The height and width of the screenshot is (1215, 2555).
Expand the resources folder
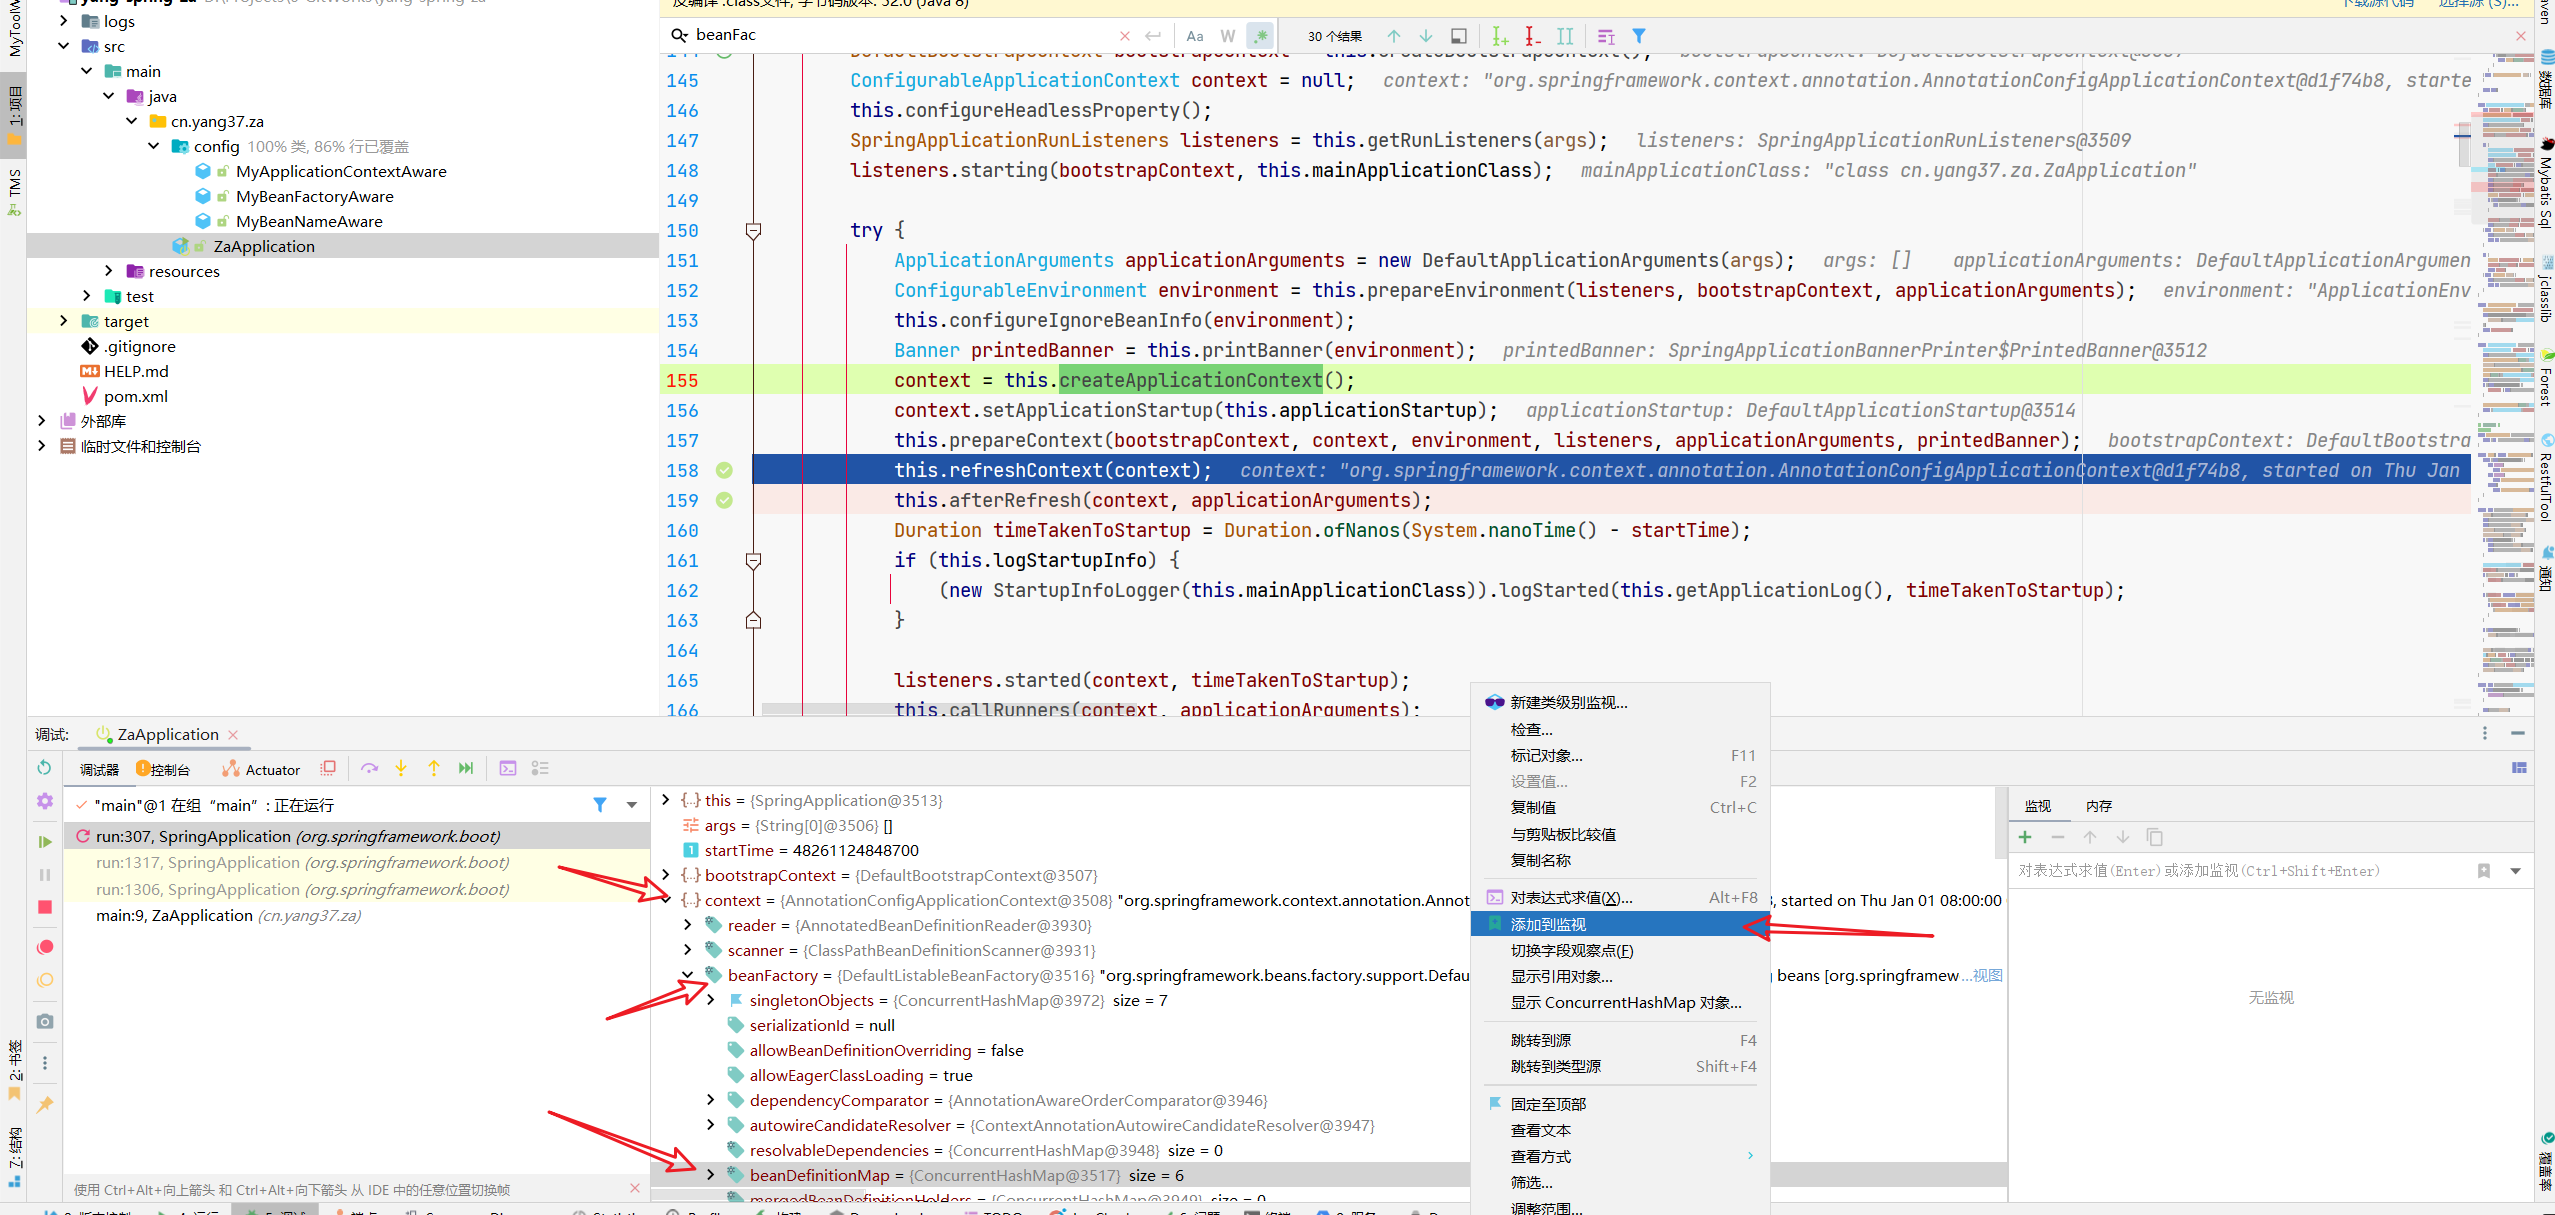pos(108,271)
